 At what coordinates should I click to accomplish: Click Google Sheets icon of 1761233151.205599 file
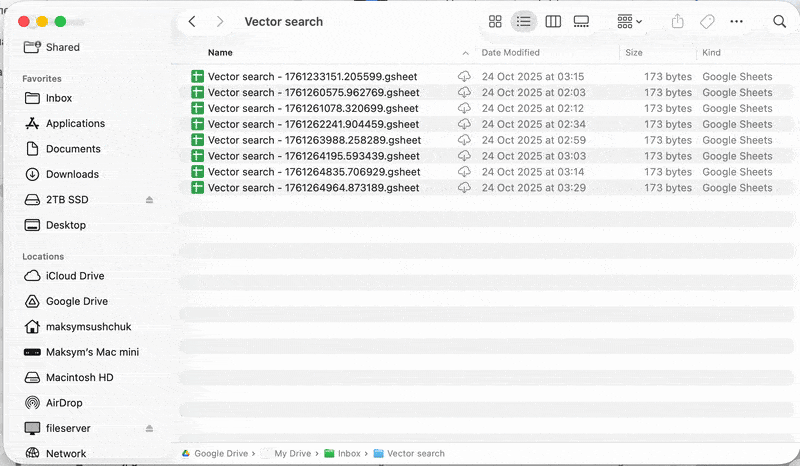(x=197, y=77)
